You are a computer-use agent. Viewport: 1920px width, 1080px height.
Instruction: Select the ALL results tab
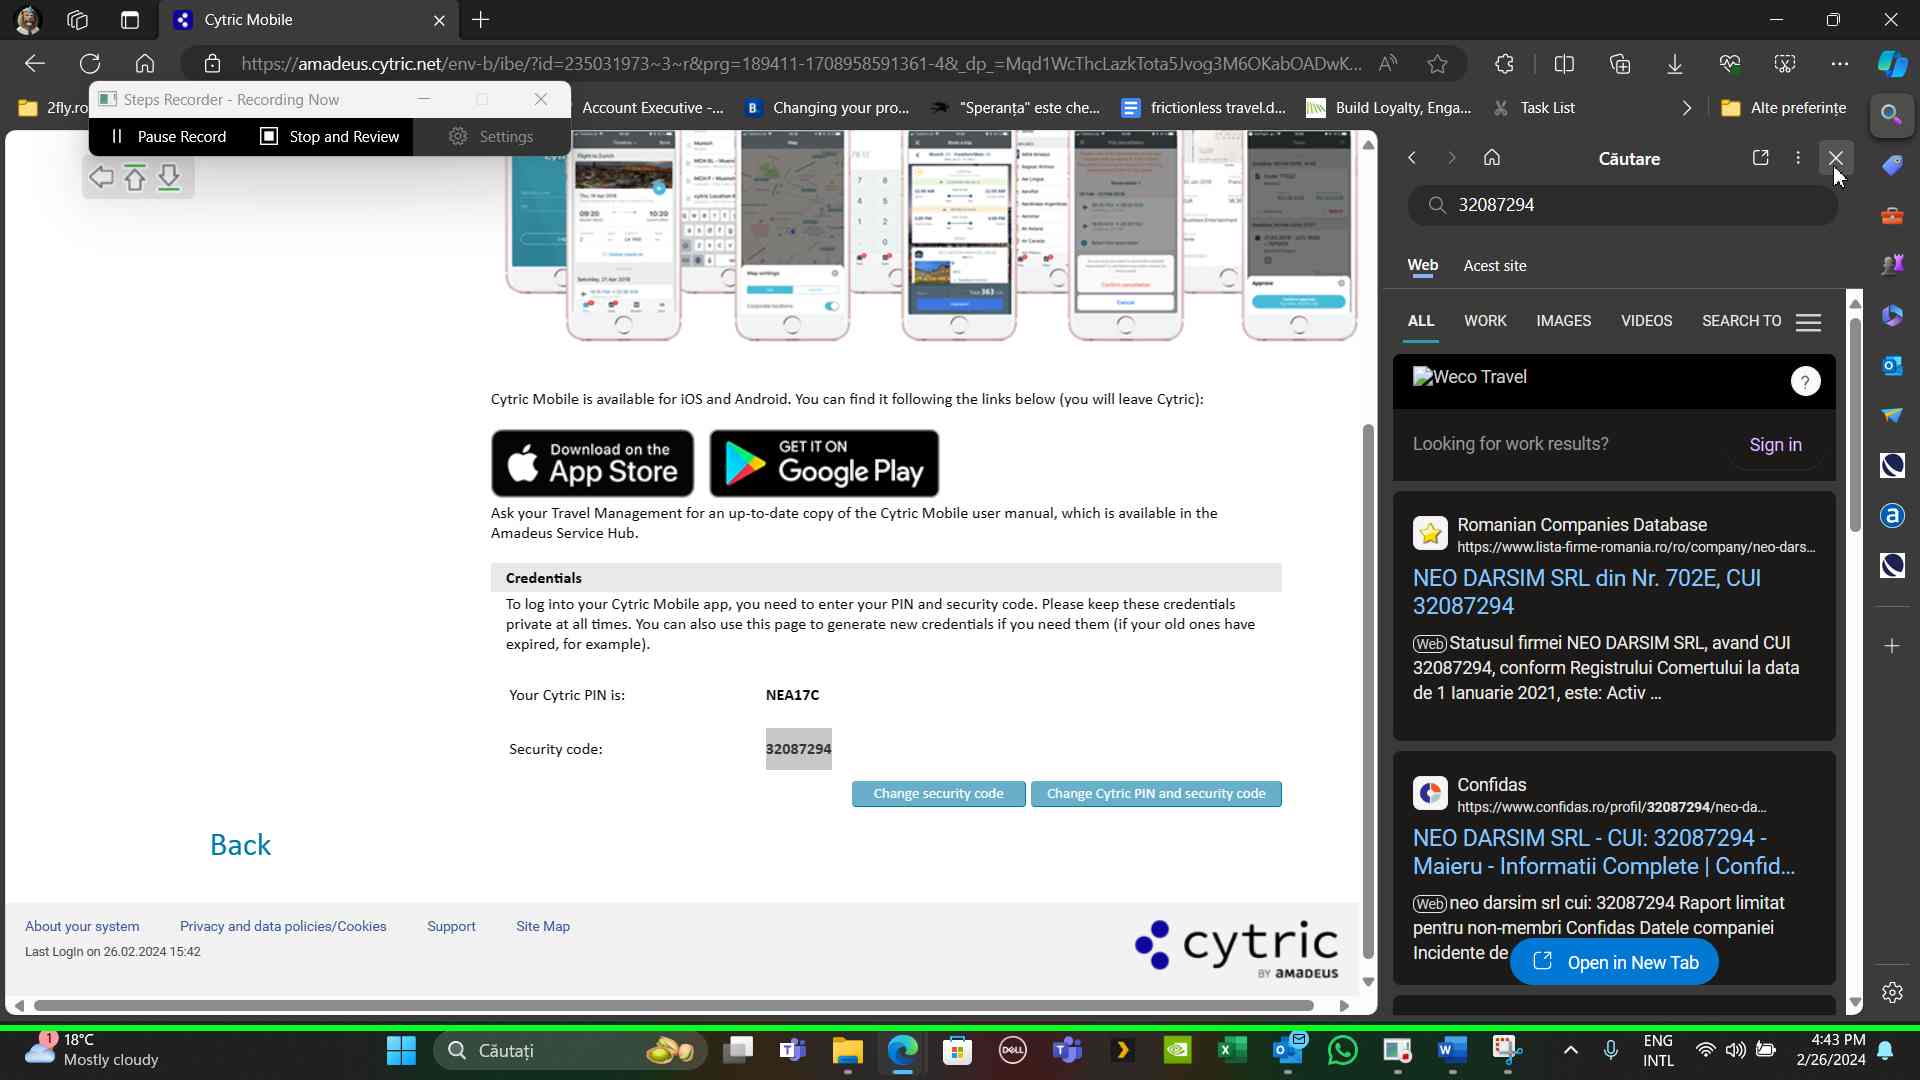click(1421, 321)
